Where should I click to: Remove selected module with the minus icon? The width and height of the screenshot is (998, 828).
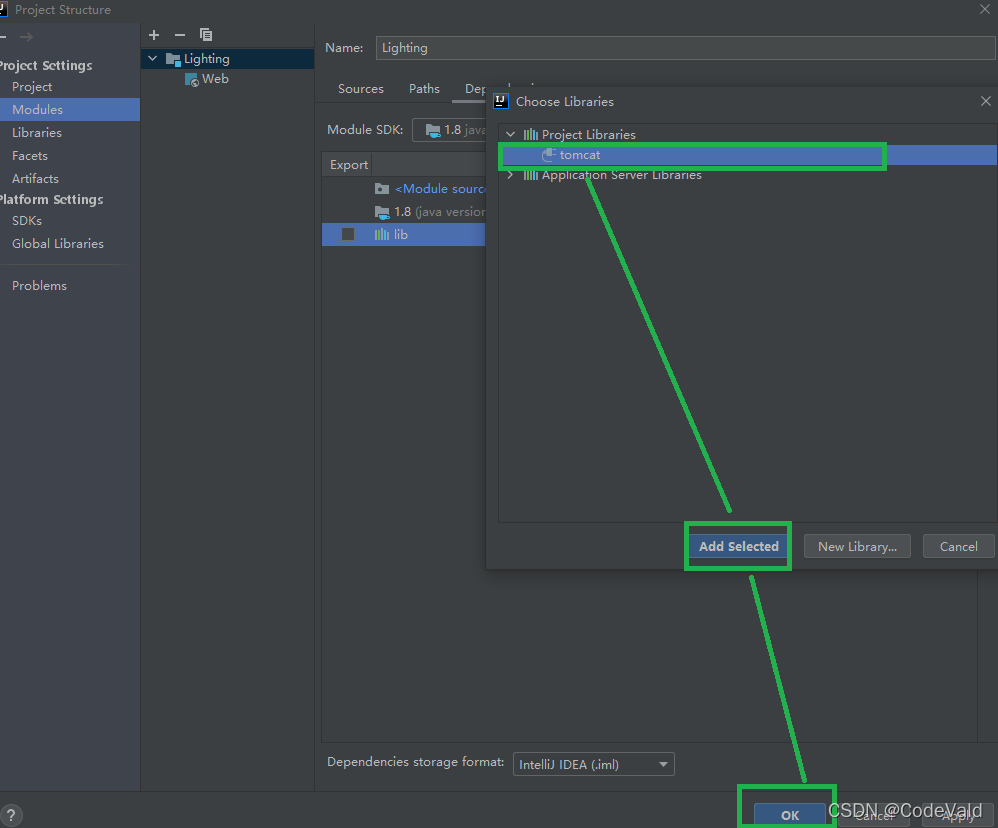179,35
